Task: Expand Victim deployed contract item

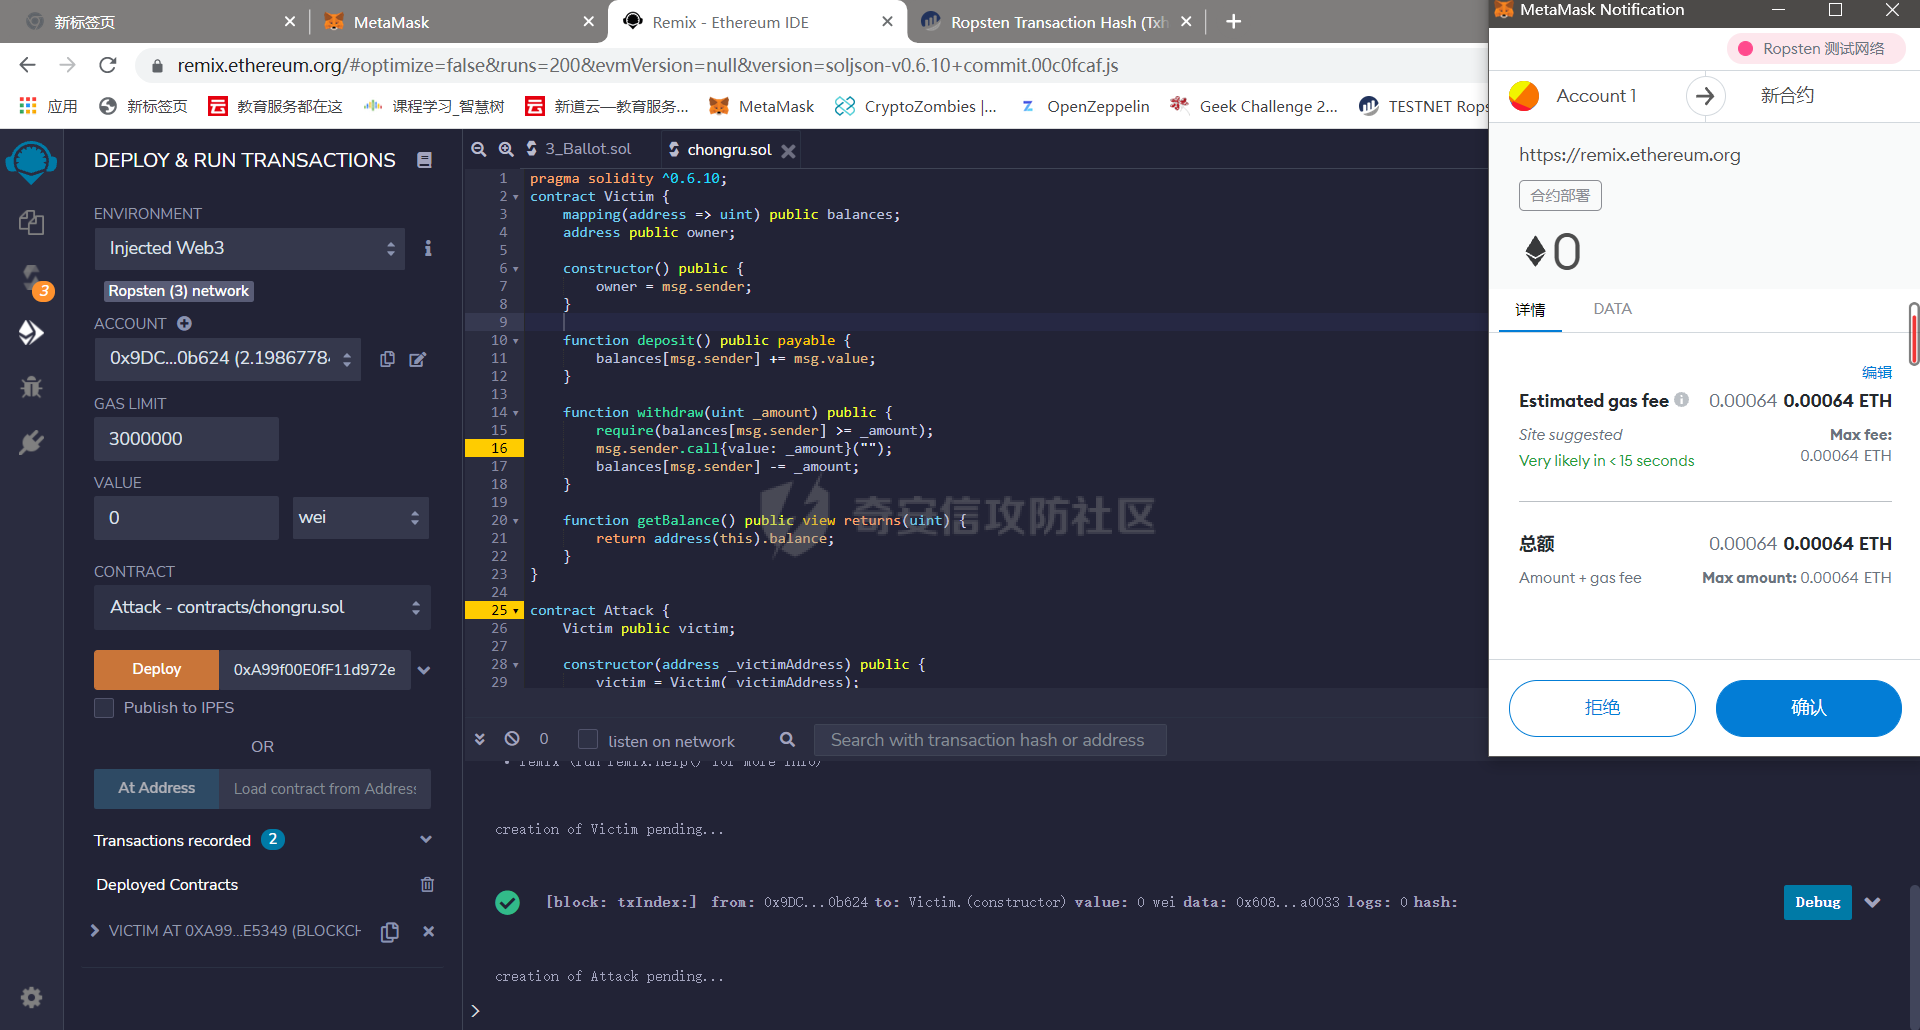Action: coord(95,931)
